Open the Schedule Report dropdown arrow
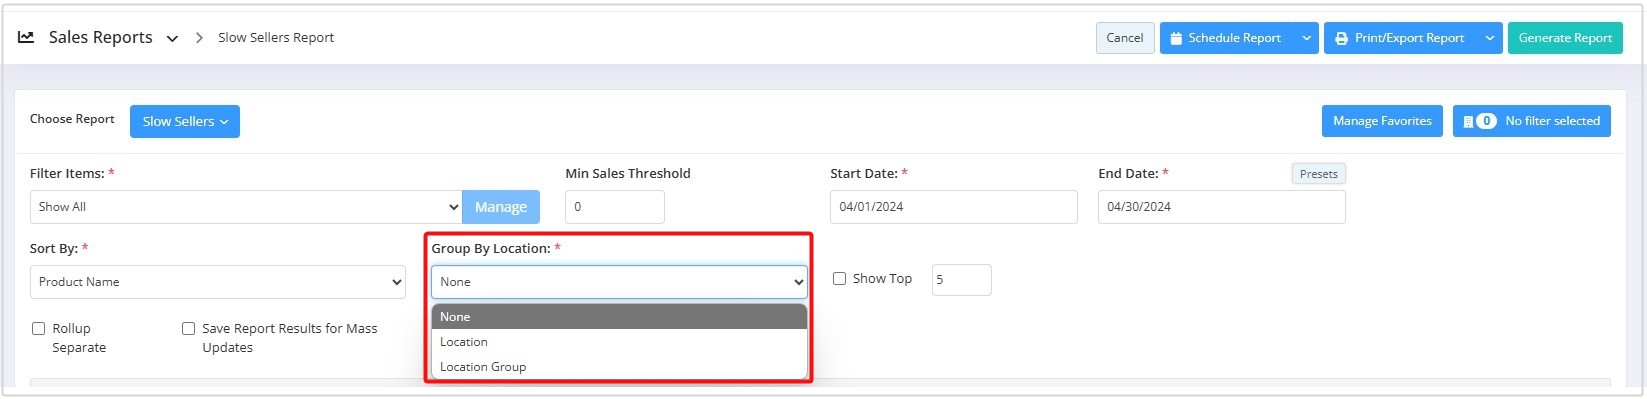1647x399 pixels. point(1306,38)
